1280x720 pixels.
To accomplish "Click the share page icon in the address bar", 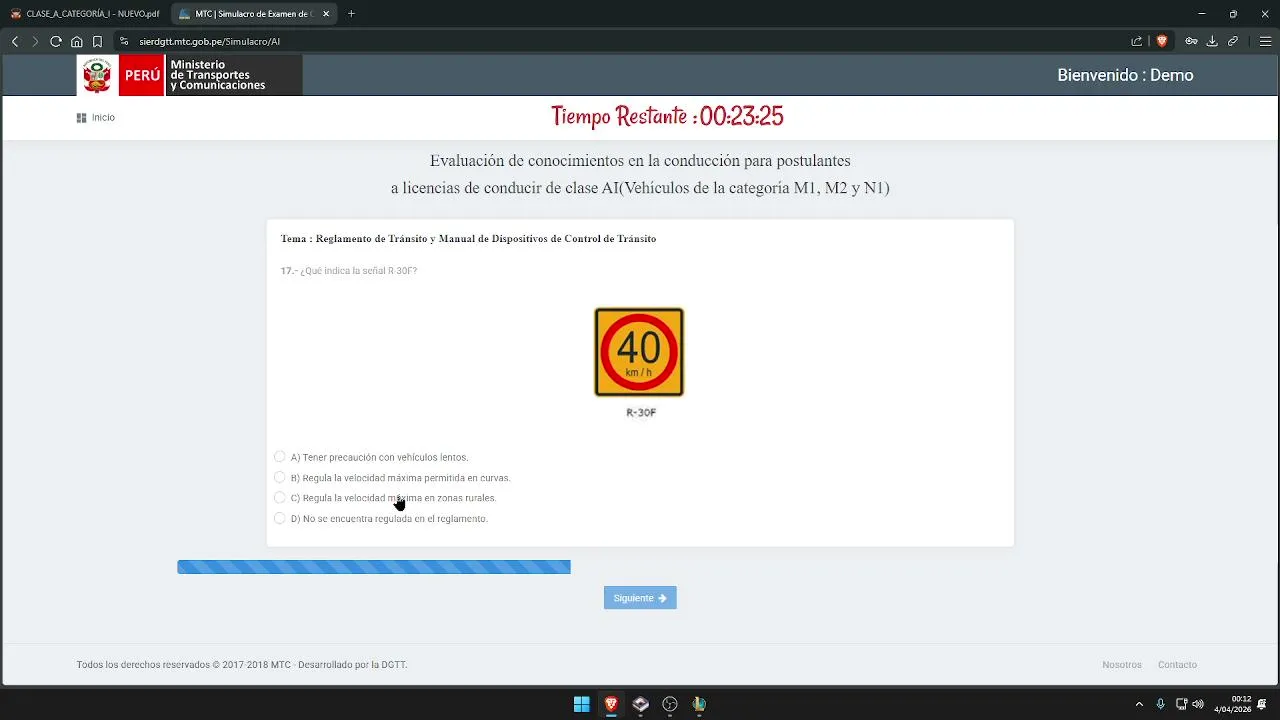I will click(1137, 41).
